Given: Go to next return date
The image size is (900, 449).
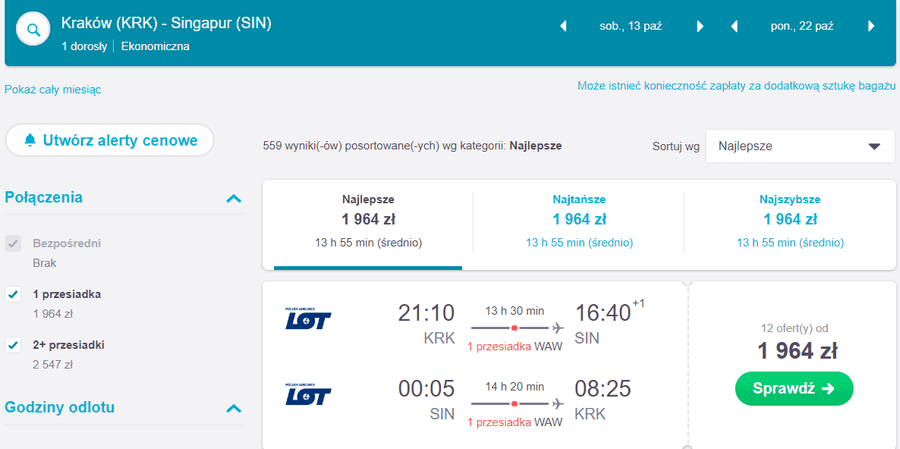Looking at the screenshot, I should (x=872, y=26).
